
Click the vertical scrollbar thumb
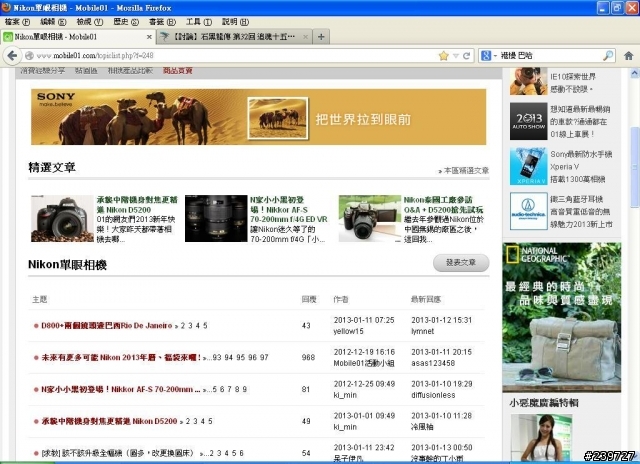point(635,167)
